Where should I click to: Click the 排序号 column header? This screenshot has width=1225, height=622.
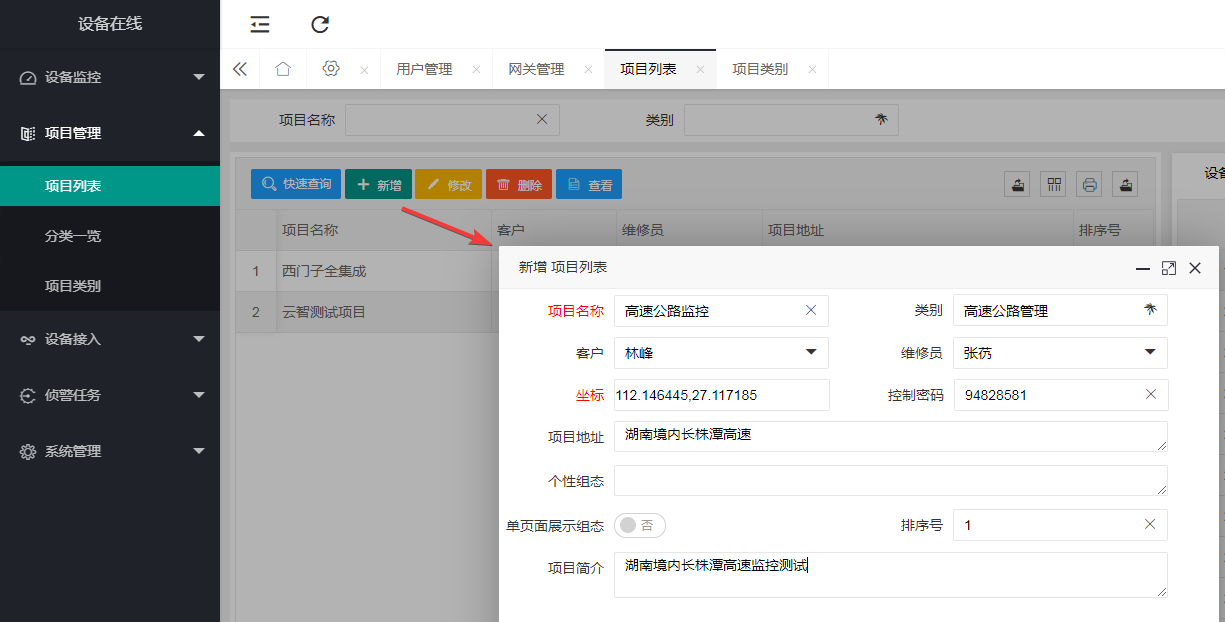coord(1112,230)
